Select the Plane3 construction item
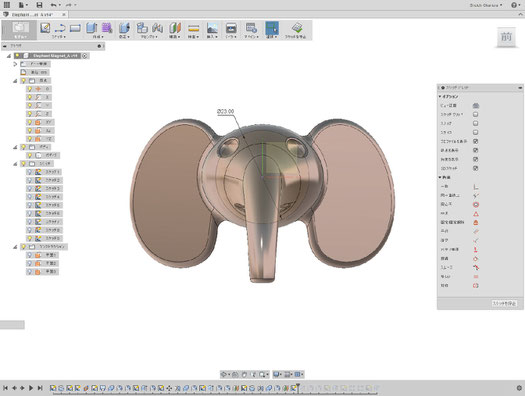The width and height of the screenshot is (525, 396). [x=51, y=271]
